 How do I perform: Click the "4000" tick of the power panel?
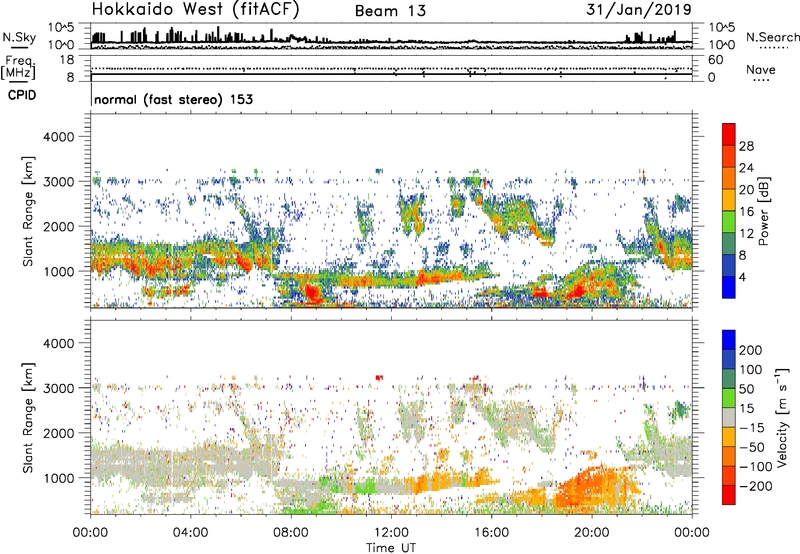tap(58, 137)
